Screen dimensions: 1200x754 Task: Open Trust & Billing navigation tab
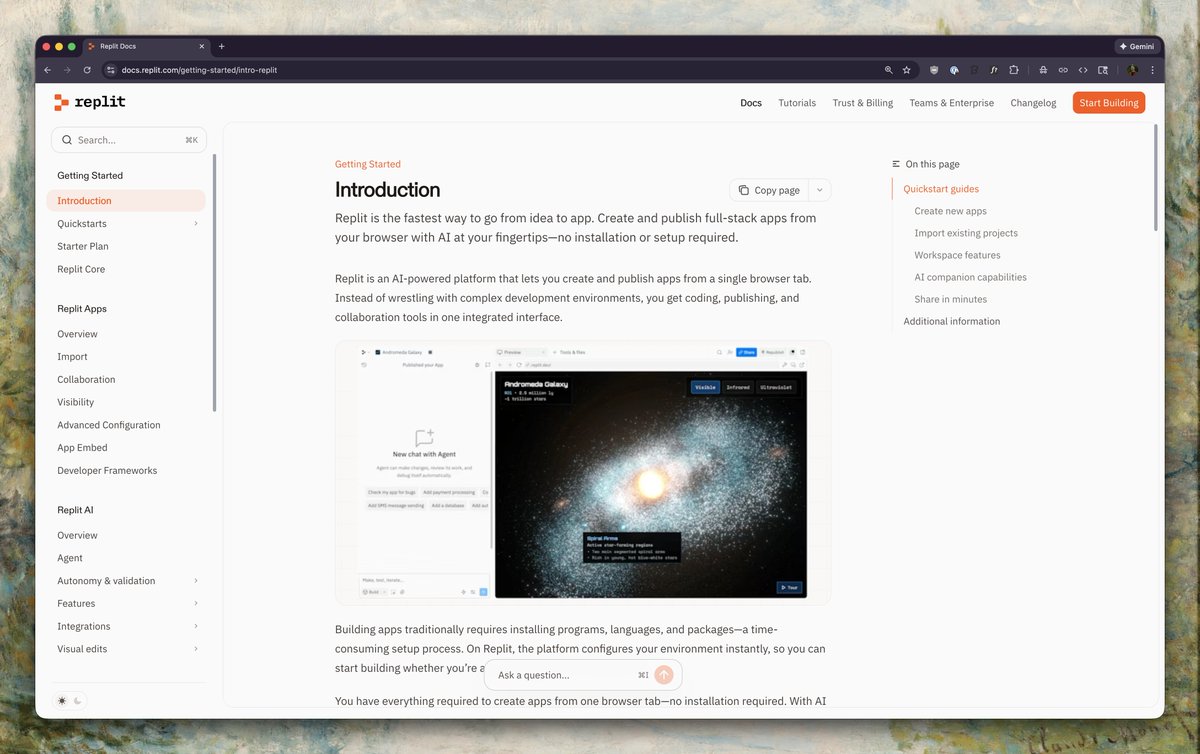coord(863,103)
